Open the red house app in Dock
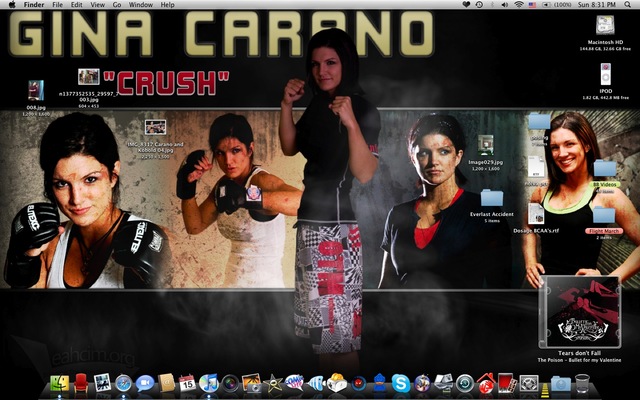640x400 pixels. pyautogui.click(x=486, y=383)
